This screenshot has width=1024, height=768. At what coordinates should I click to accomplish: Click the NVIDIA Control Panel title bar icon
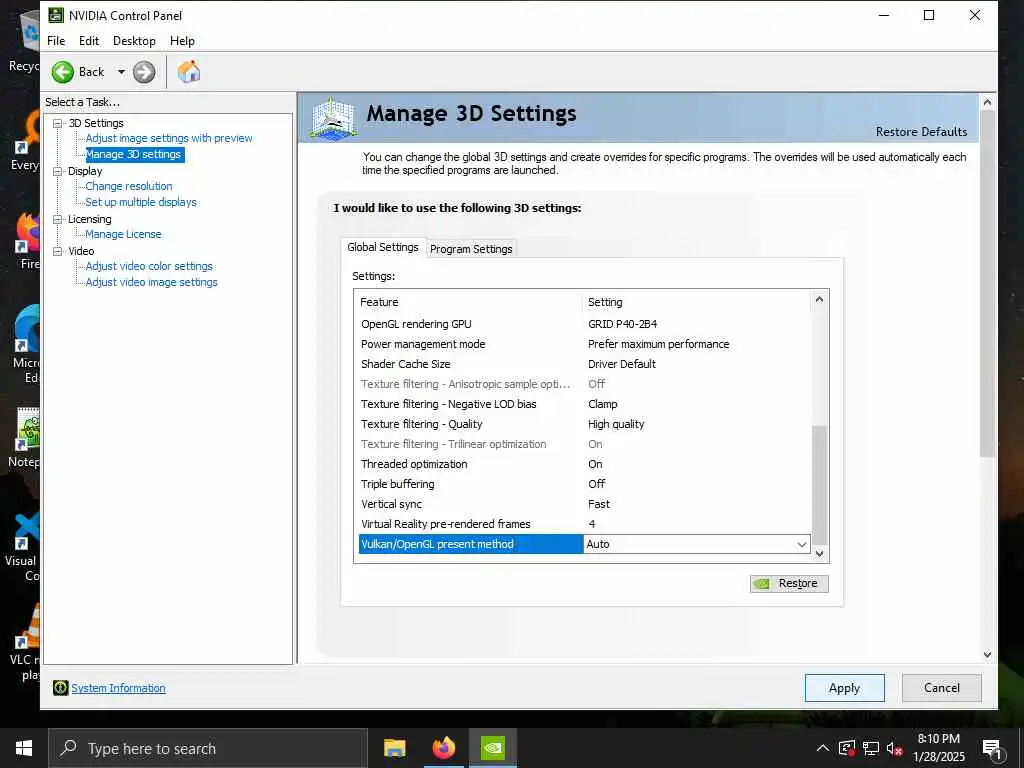point(56,15)
